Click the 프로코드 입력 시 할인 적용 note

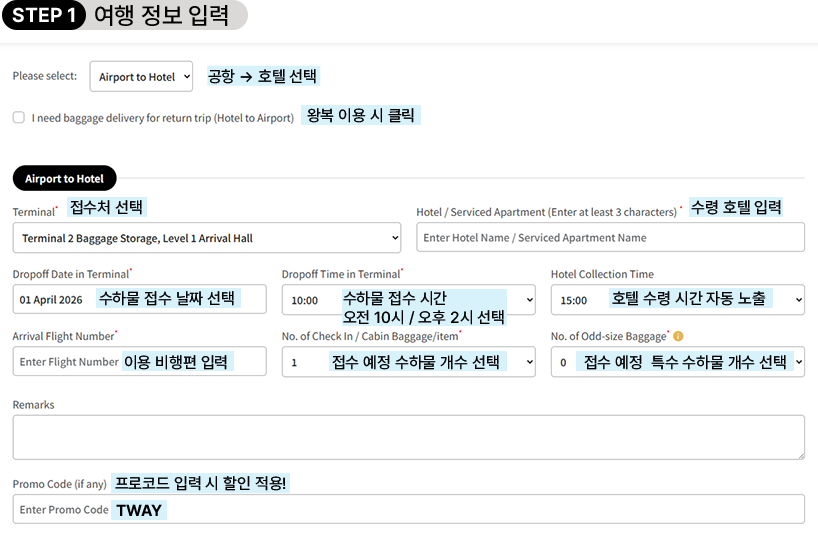[x=201, y=483]
